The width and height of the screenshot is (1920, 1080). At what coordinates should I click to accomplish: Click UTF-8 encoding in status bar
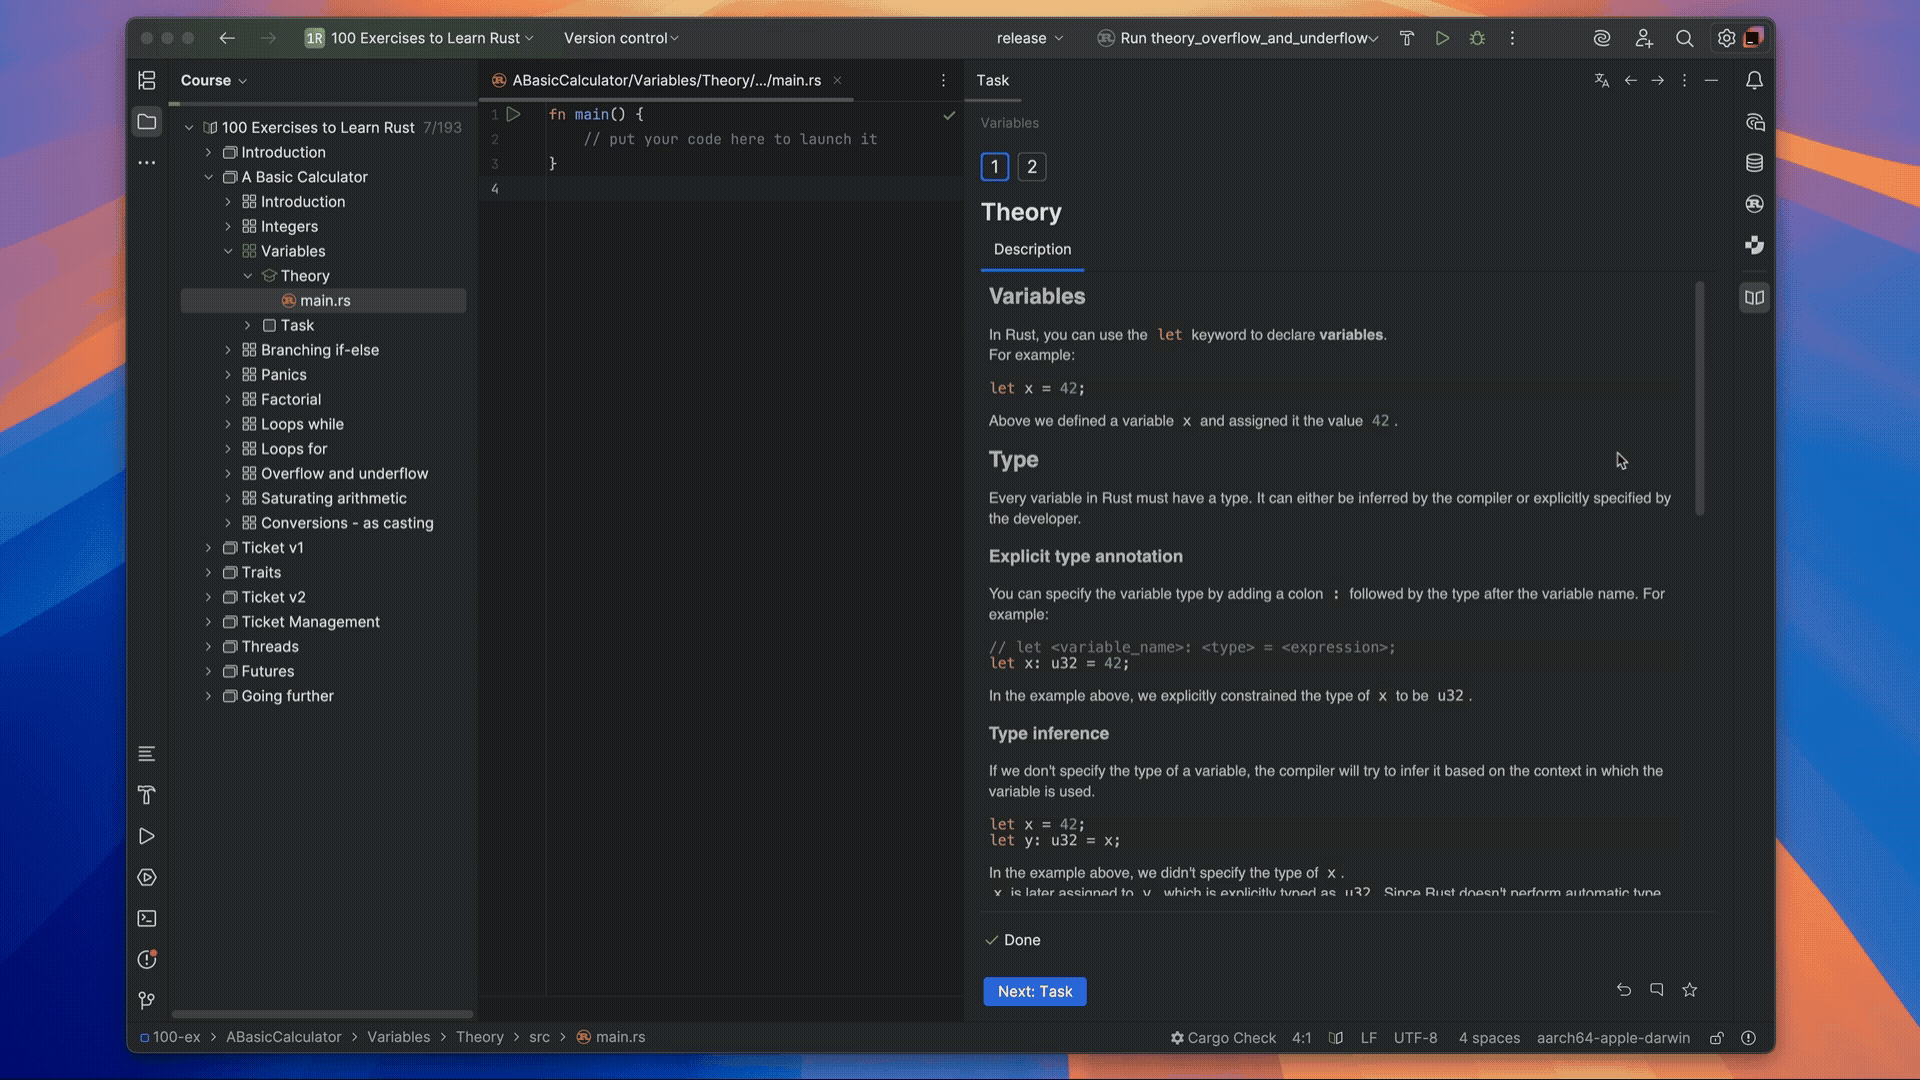pyautogui.click(x=1415, y=1038)
